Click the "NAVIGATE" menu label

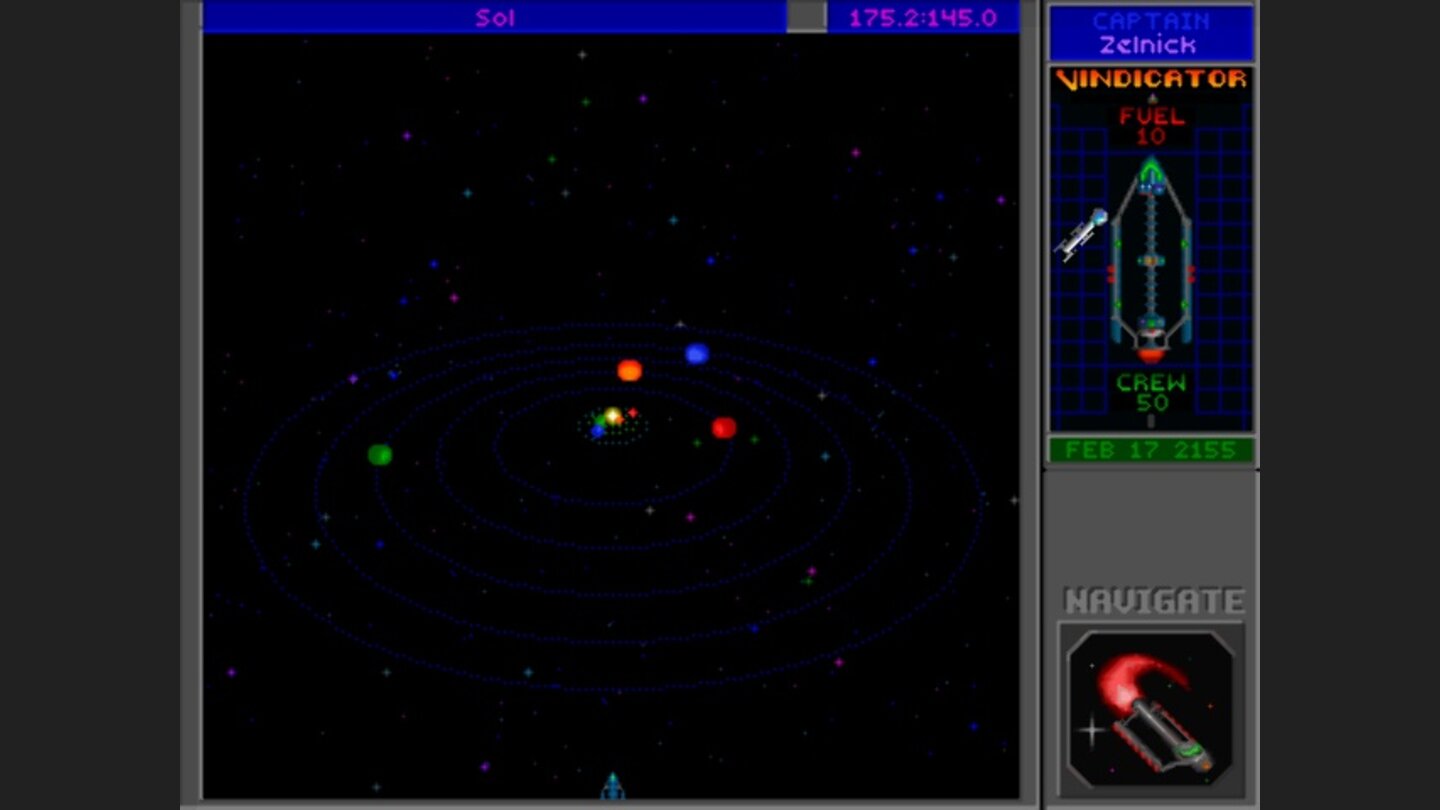[1154, 601]
